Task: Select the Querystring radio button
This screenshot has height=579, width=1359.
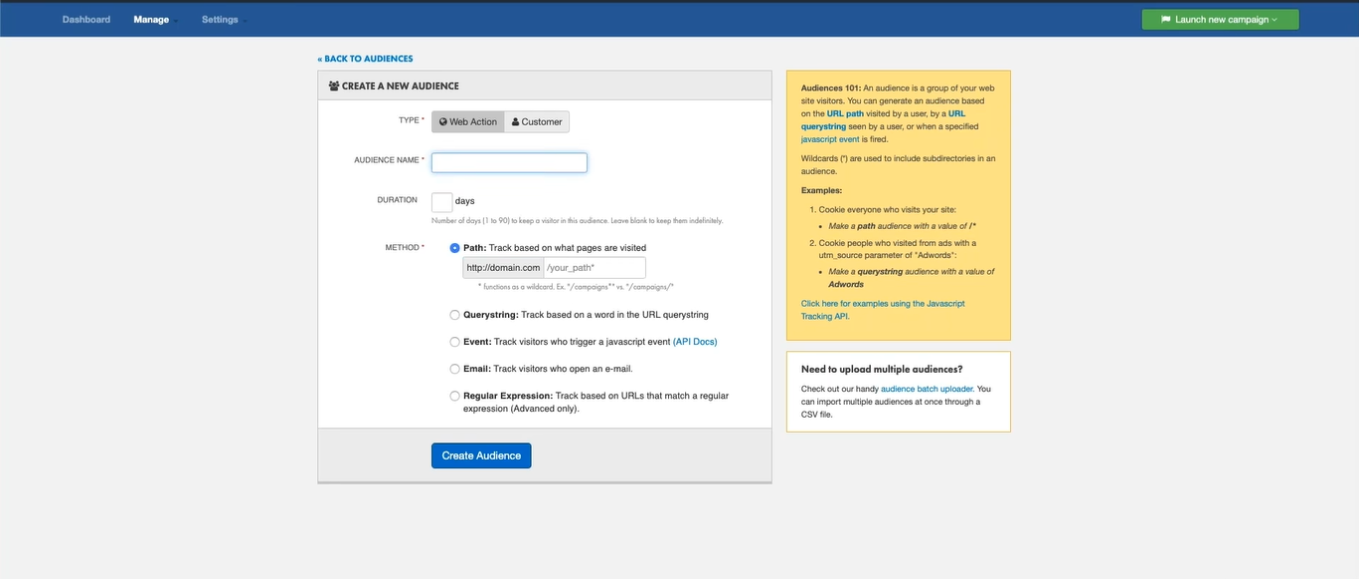Action: click(455, 315)
